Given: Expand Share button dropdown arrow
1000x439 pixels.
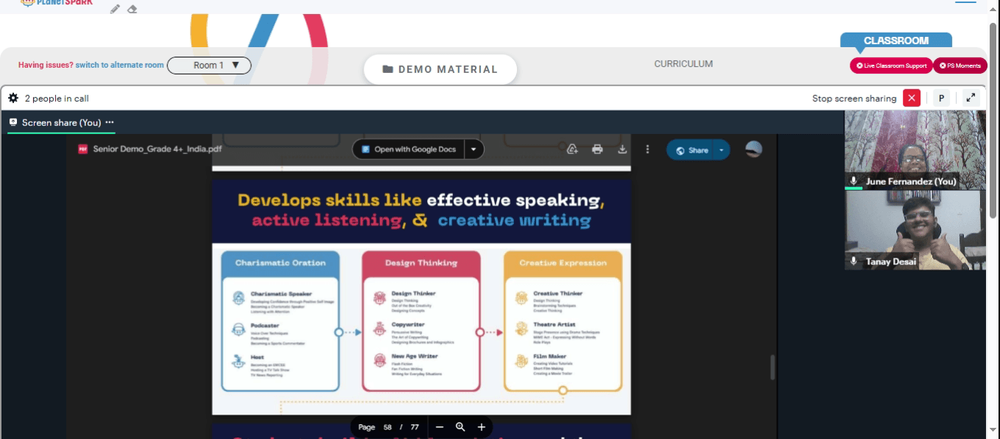Looking at the screenshot, I should coord(721,150).
